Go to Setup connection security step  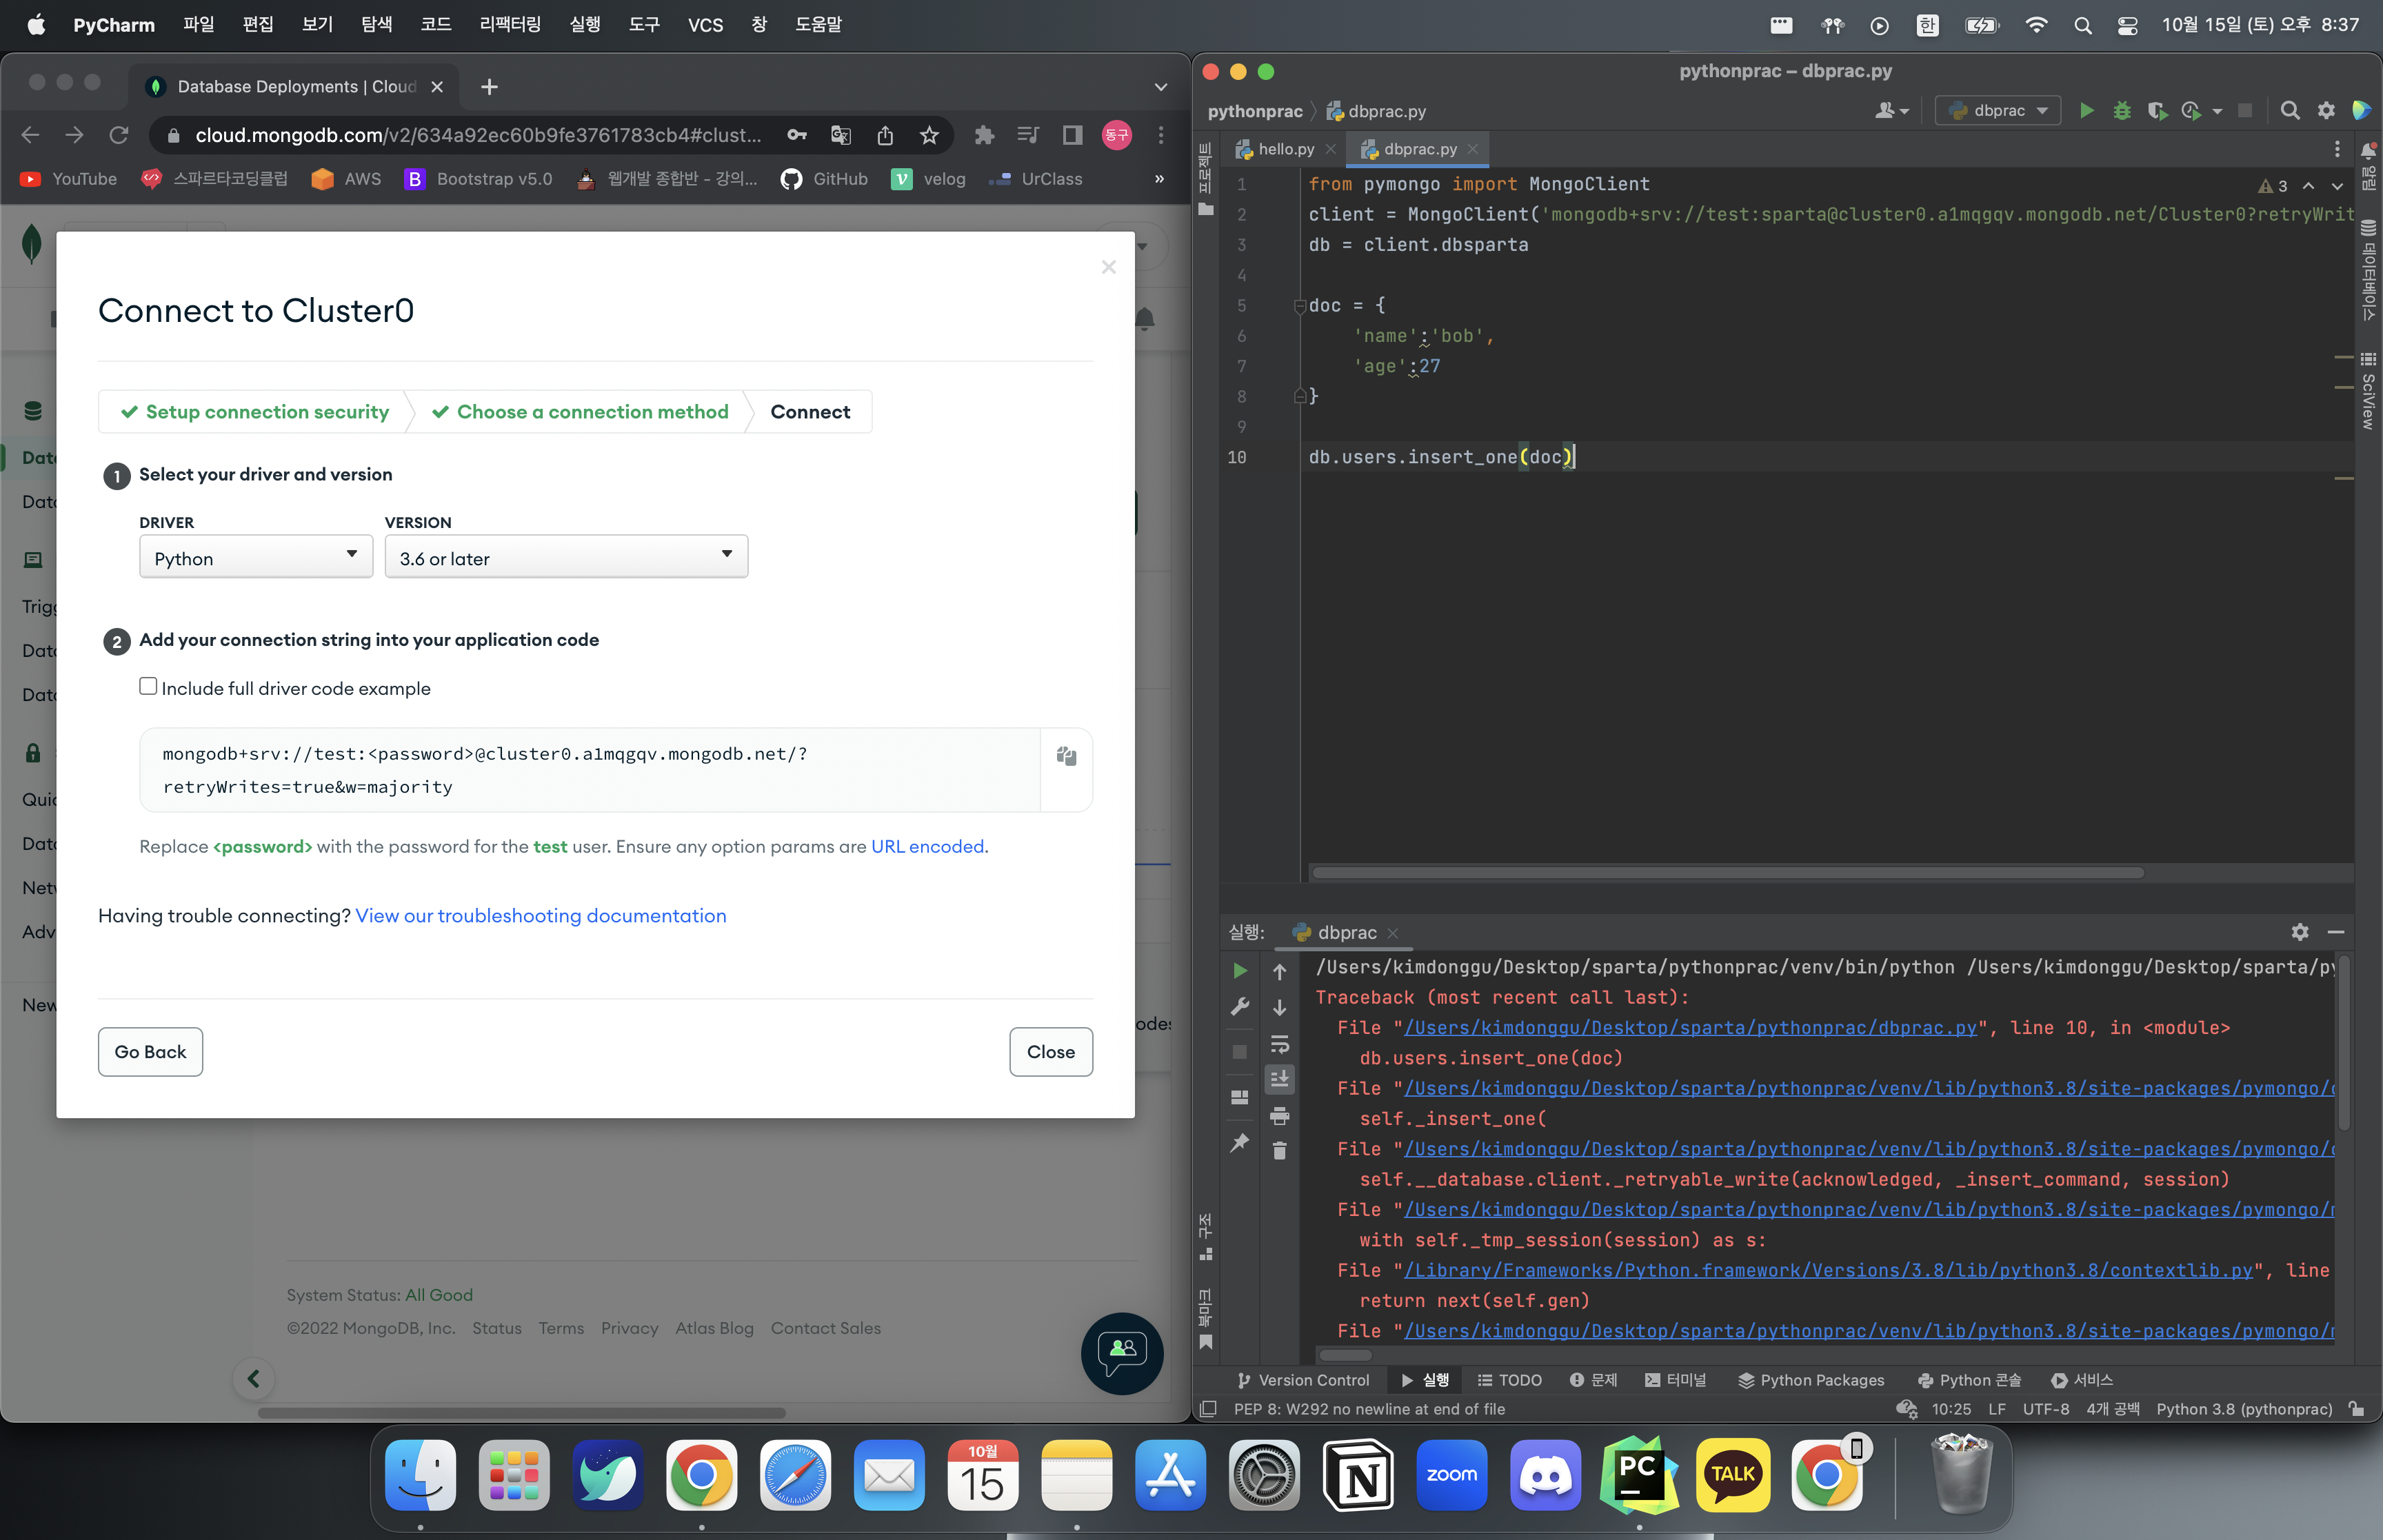(x=255, y=411)
